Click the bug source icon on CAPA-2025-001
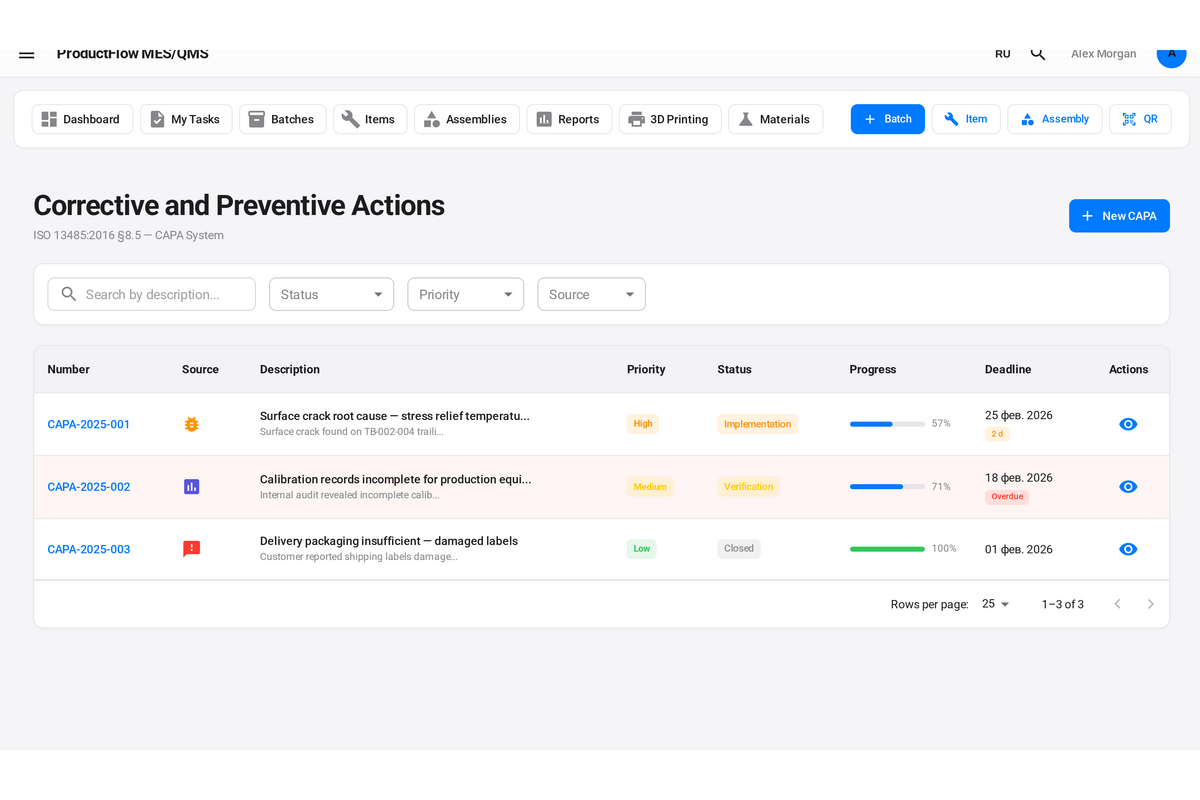This screenshot has height=800, width=1200. (x=191, y=424)
